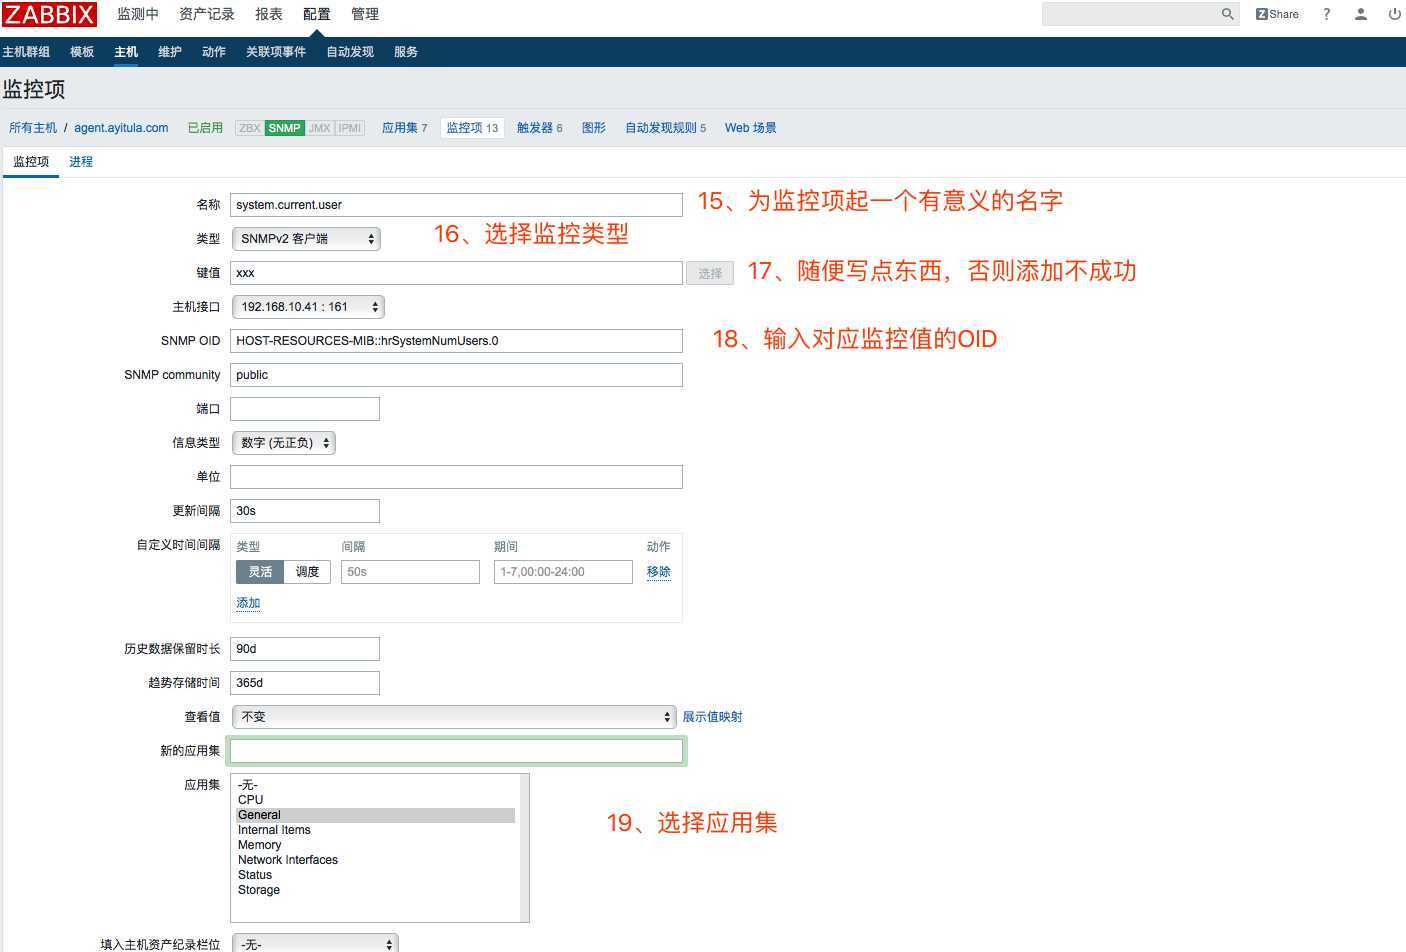Click the 新的应用集 input field
The width and height of the screenshot is (1406, 952).
point(456,751)
